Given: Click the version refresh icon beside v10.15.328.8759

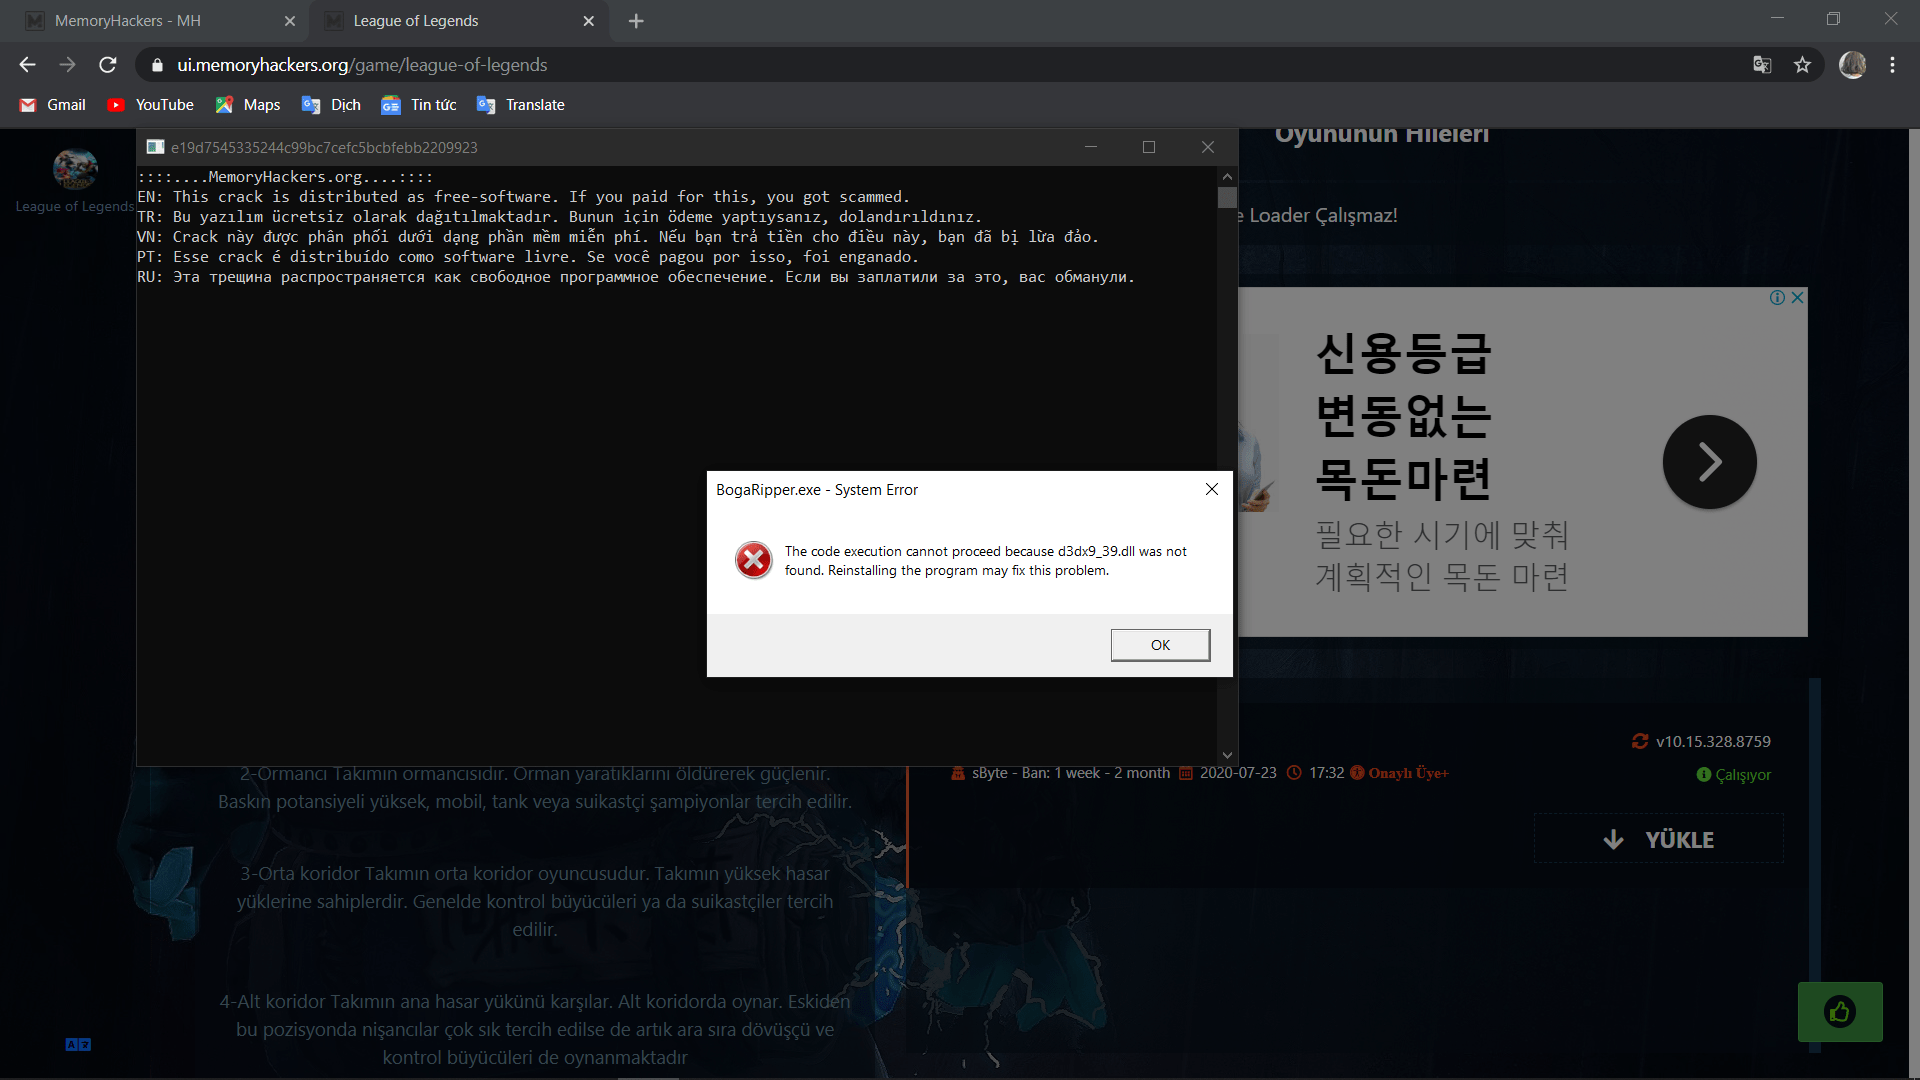Looking at the screenshot, I should 1640,741.
